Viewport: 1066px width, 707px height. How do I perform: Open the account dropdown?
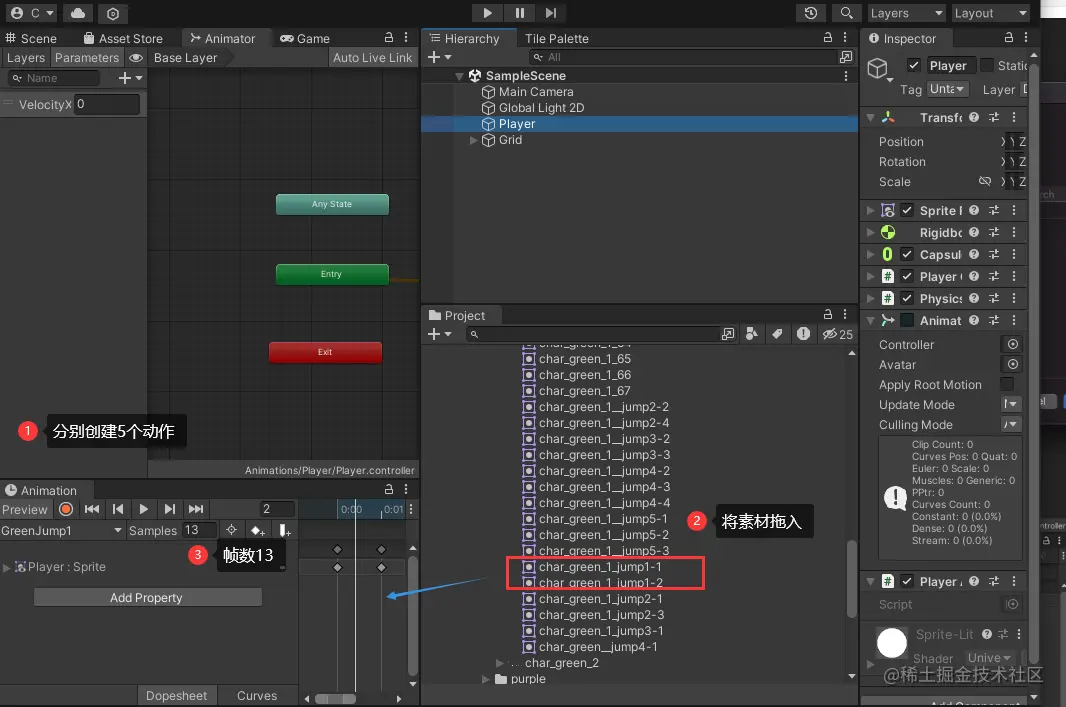tap(31, 13)
